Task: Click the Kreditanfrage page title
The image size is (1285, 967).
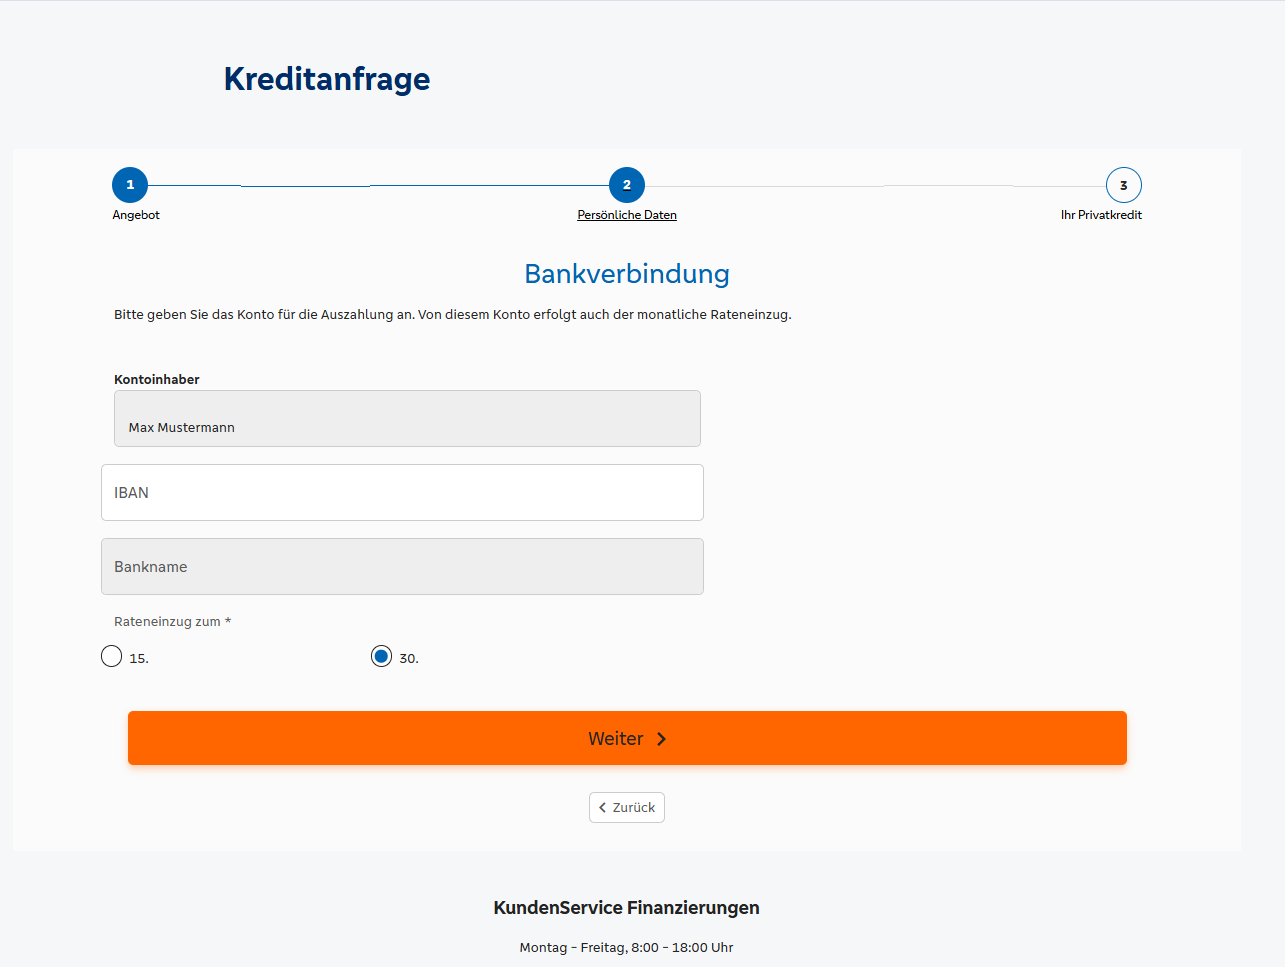Action: click(327, 79)
